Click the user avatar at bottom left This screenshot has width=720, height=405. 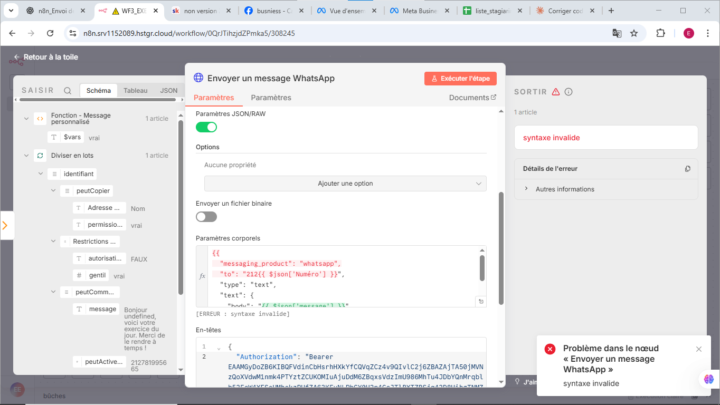pos(17,390)
